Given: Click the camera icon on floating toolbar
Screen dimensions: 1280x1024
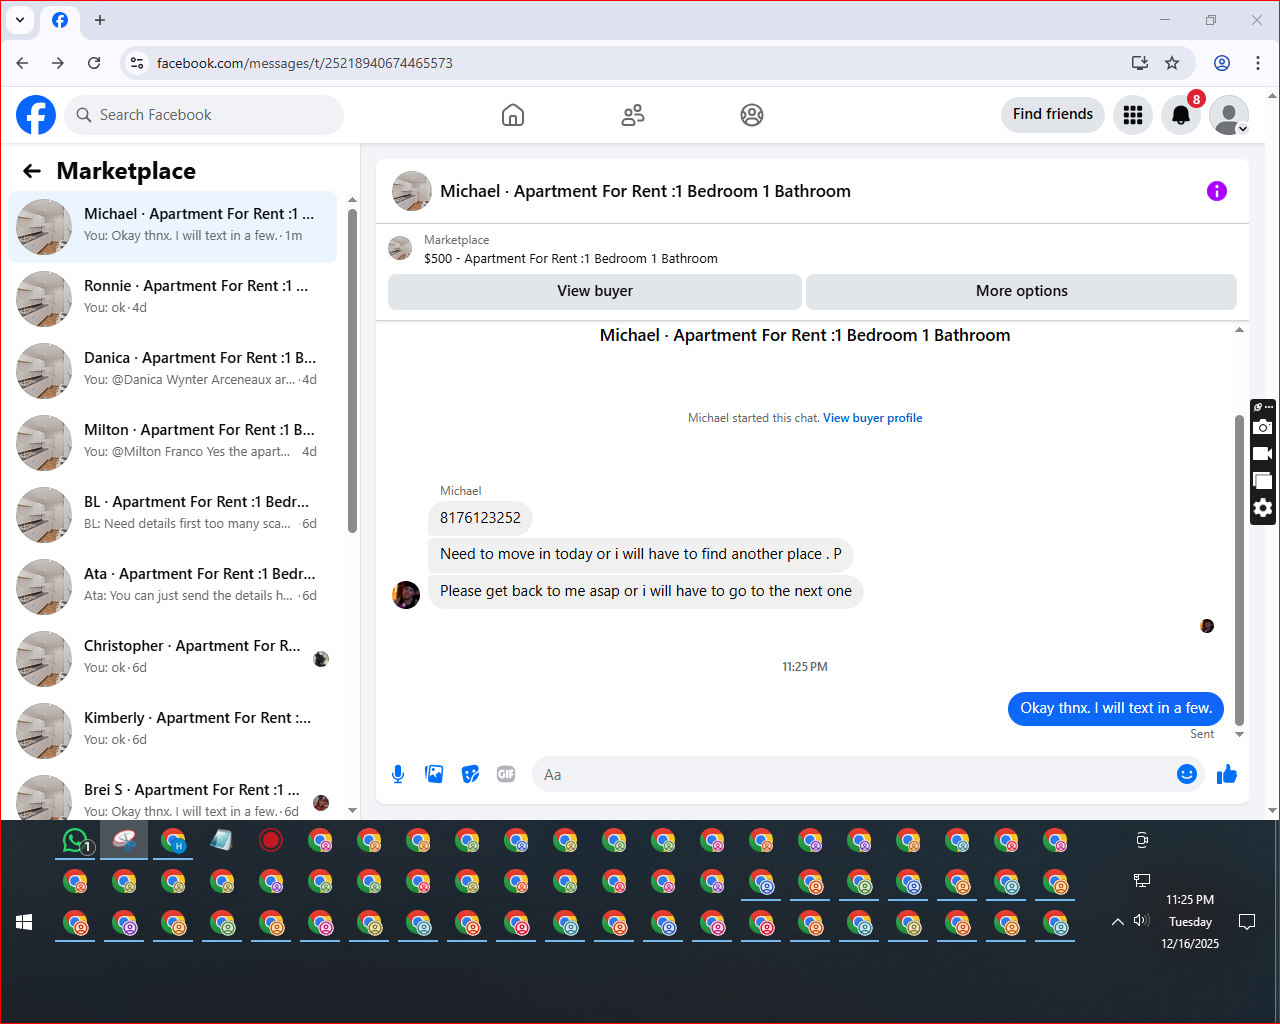Looking at the screenshot, I should click(x=1263, y=427).
